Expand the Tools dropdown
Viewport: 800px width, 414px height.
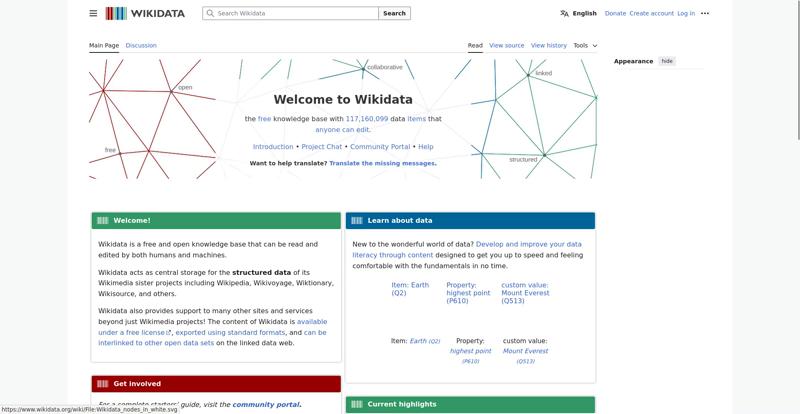(x=585, y=45)
